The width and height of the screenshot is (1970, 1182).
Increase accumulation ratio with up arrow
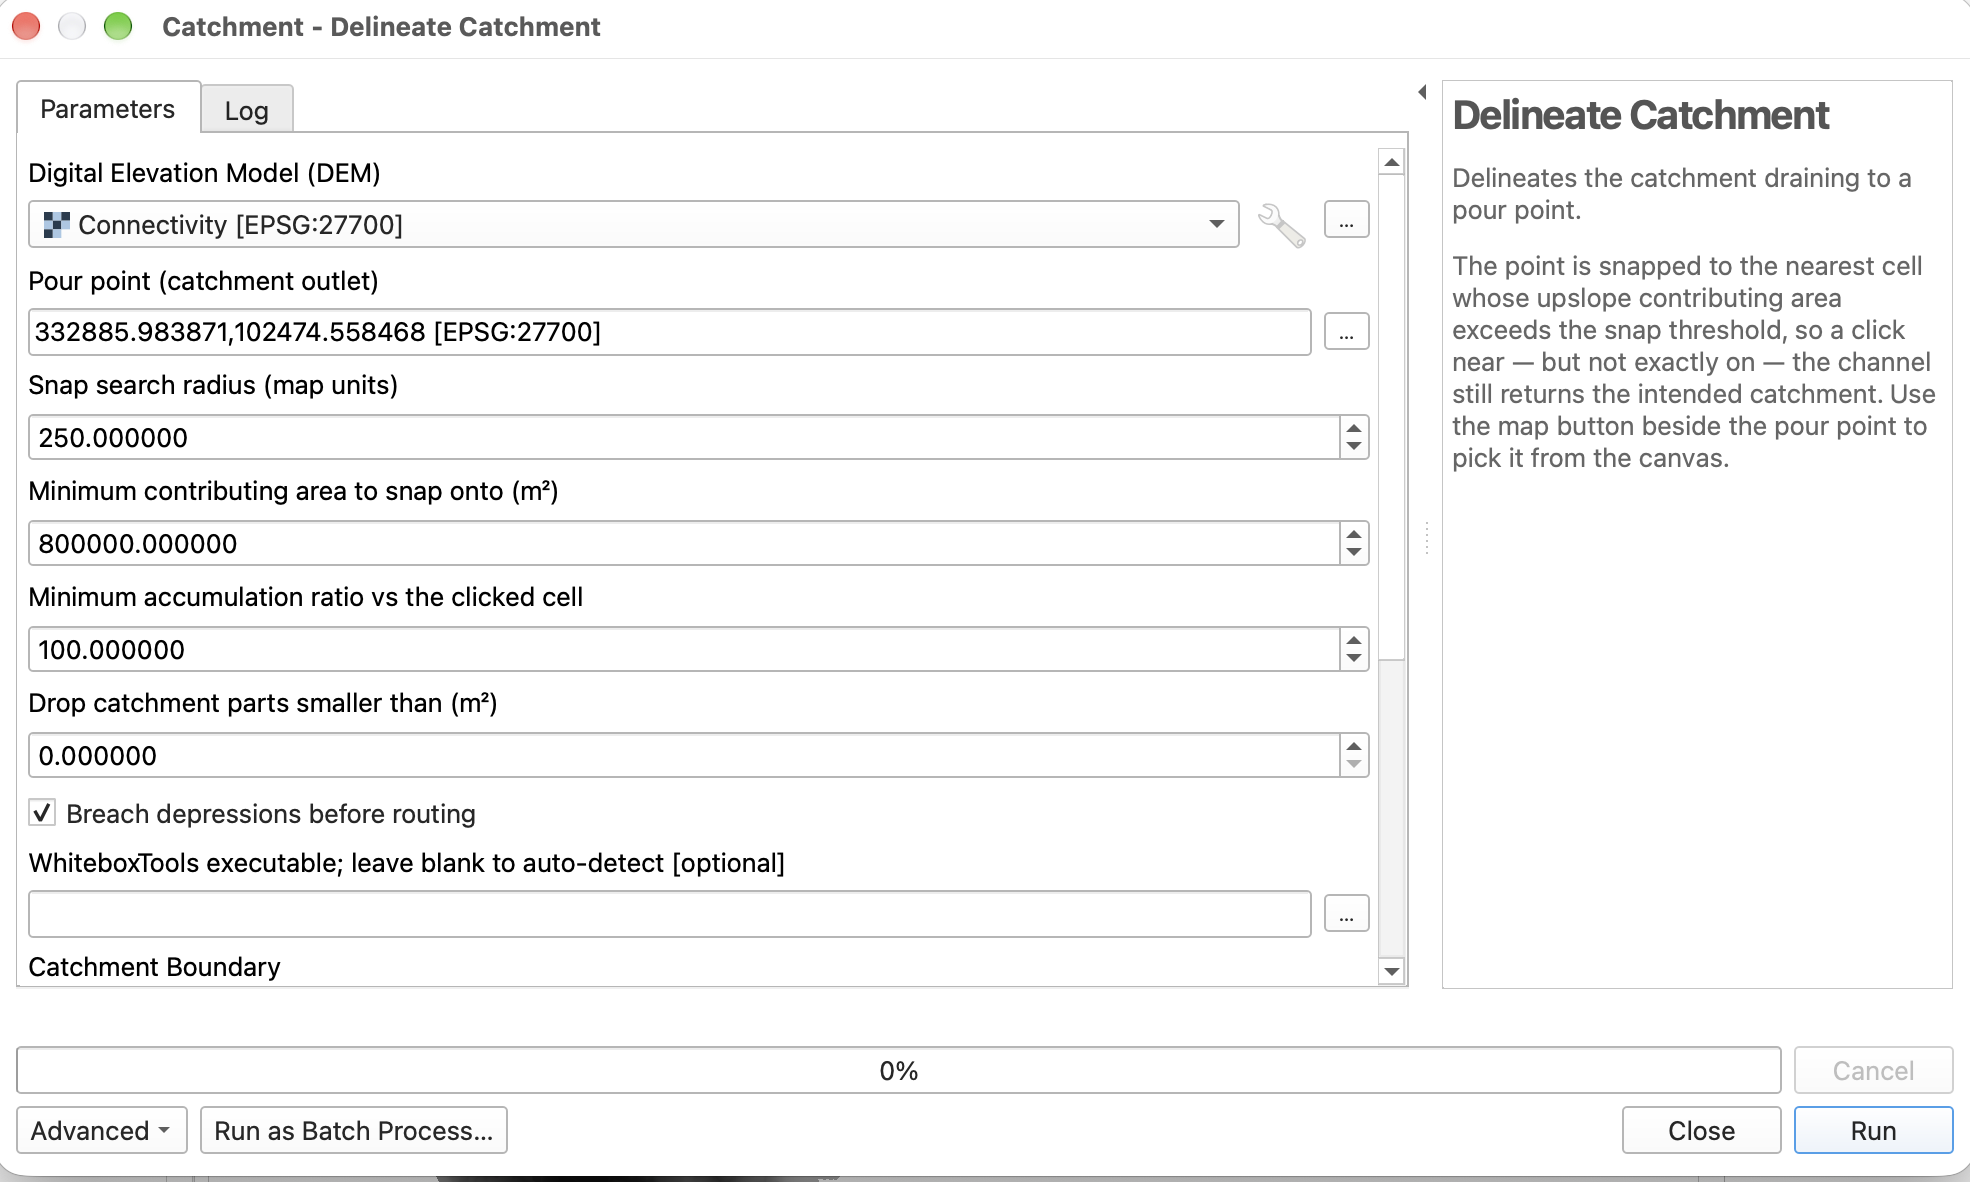coord(1354,640)
